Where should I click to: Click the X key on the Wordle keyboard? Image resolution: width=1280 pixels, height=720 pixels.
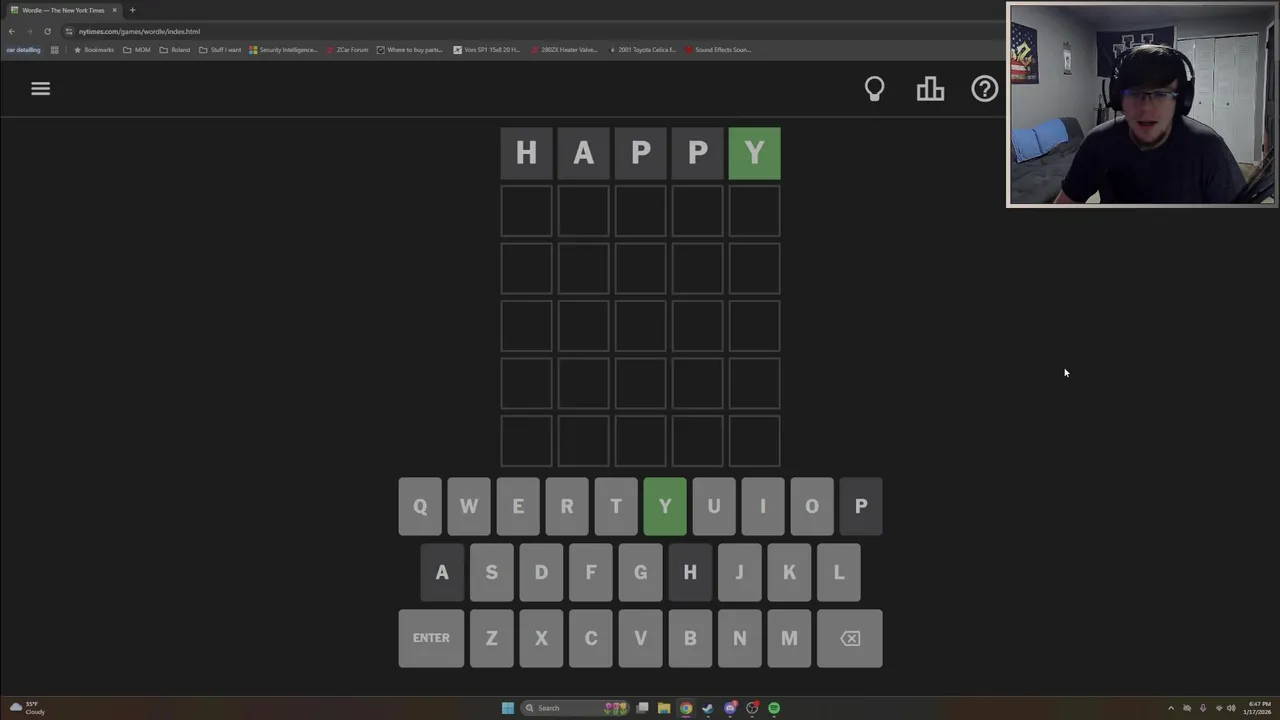541,638
